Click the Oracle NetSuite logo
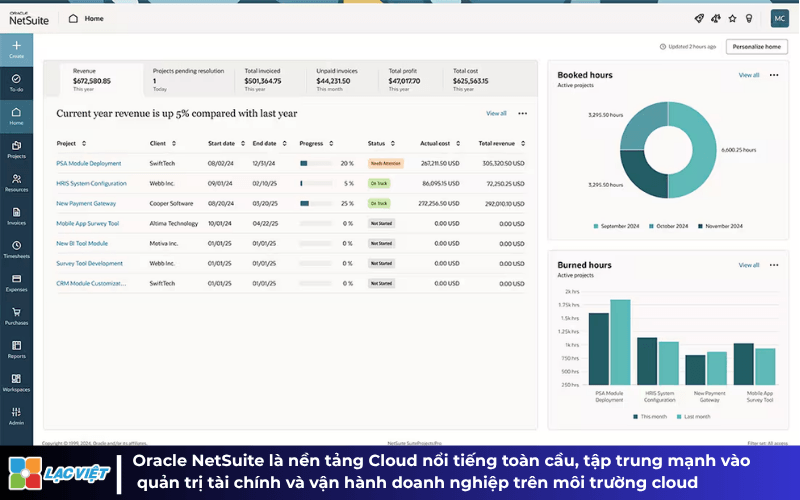 pyautogui.click(x=29, y=18)
